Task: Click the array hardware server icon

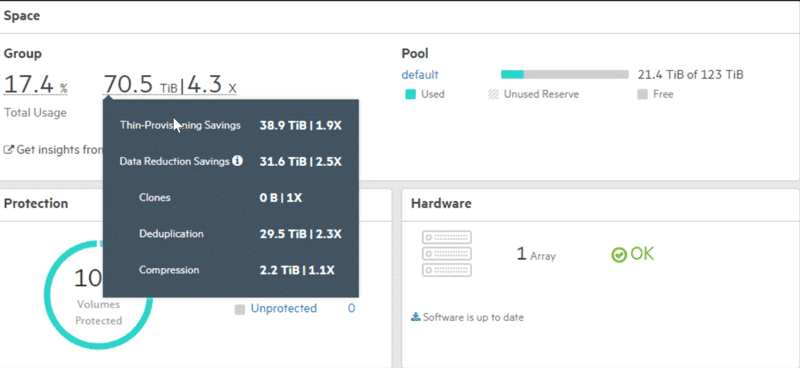Action: (x=446, y=254)
